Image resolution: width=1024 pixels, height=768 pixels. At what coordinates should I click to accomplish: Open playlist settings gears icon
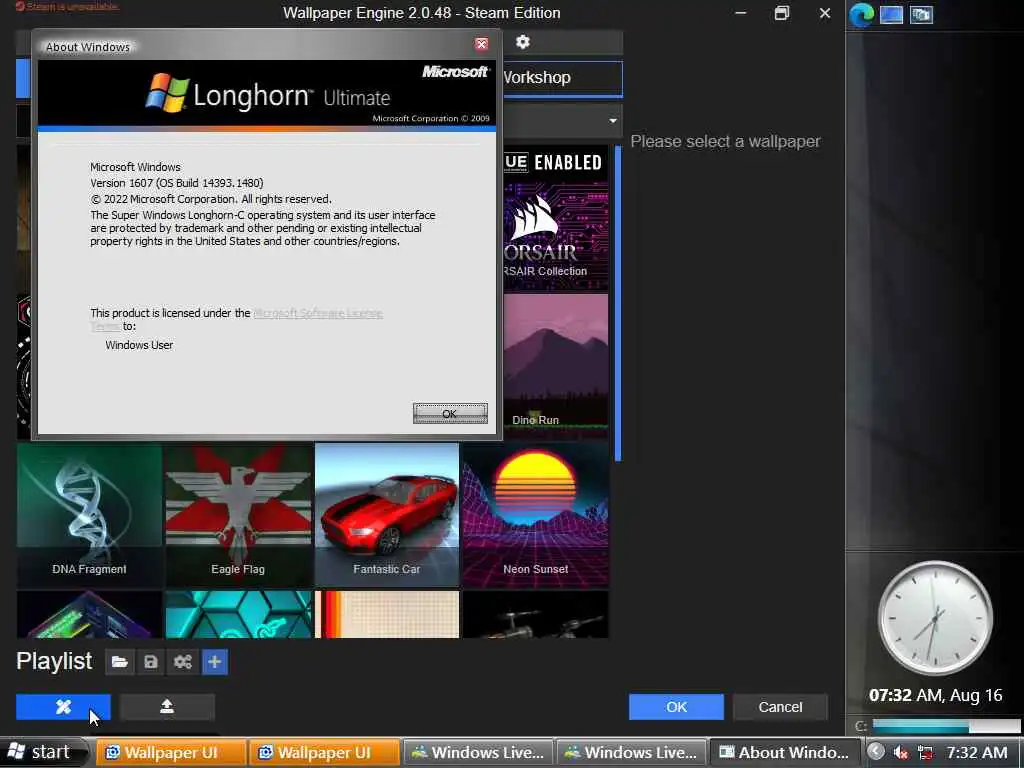[x=183, y=662]
